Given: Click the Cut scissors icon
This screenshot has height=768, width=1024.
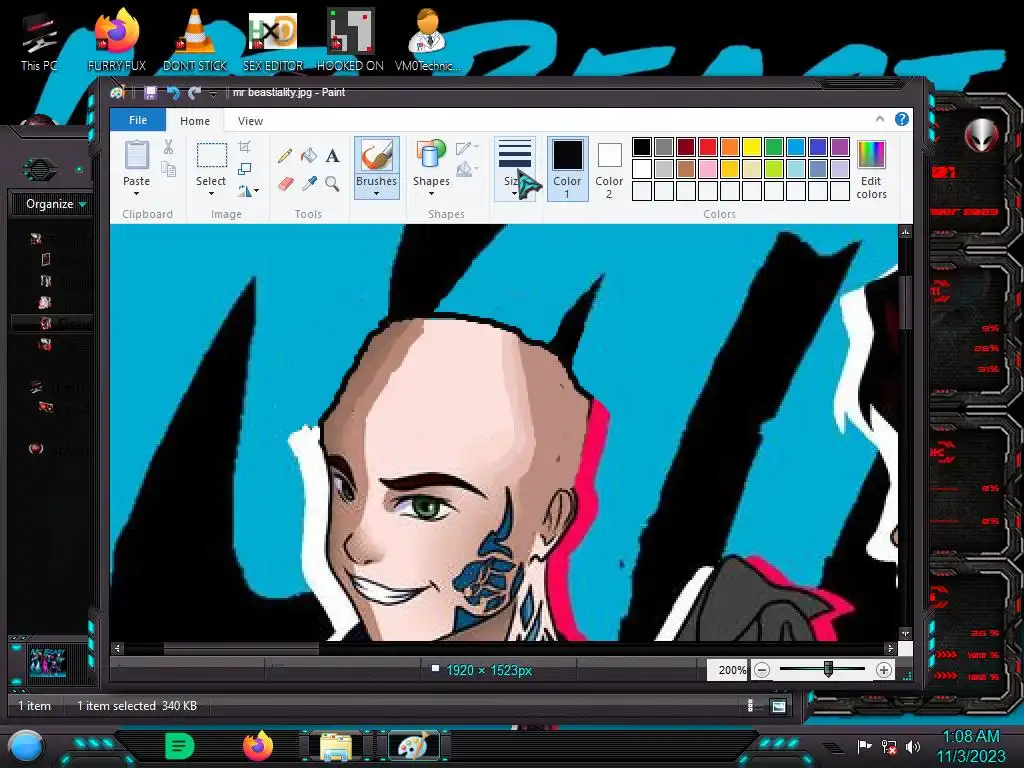Looking at the screenshot, I should point(168,147).
